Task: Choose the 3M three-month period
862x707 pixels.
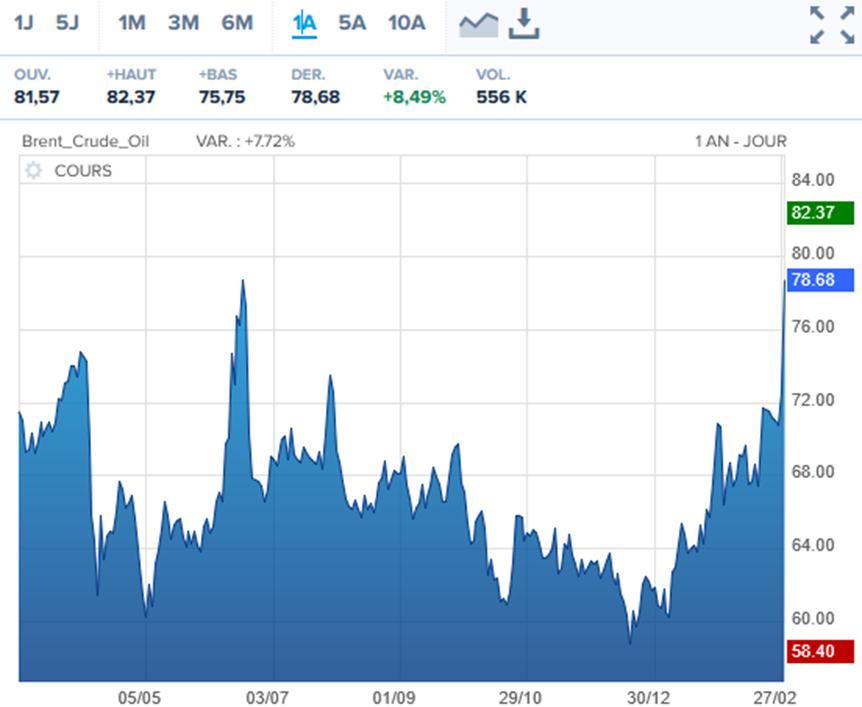Action: coord(183,23)
